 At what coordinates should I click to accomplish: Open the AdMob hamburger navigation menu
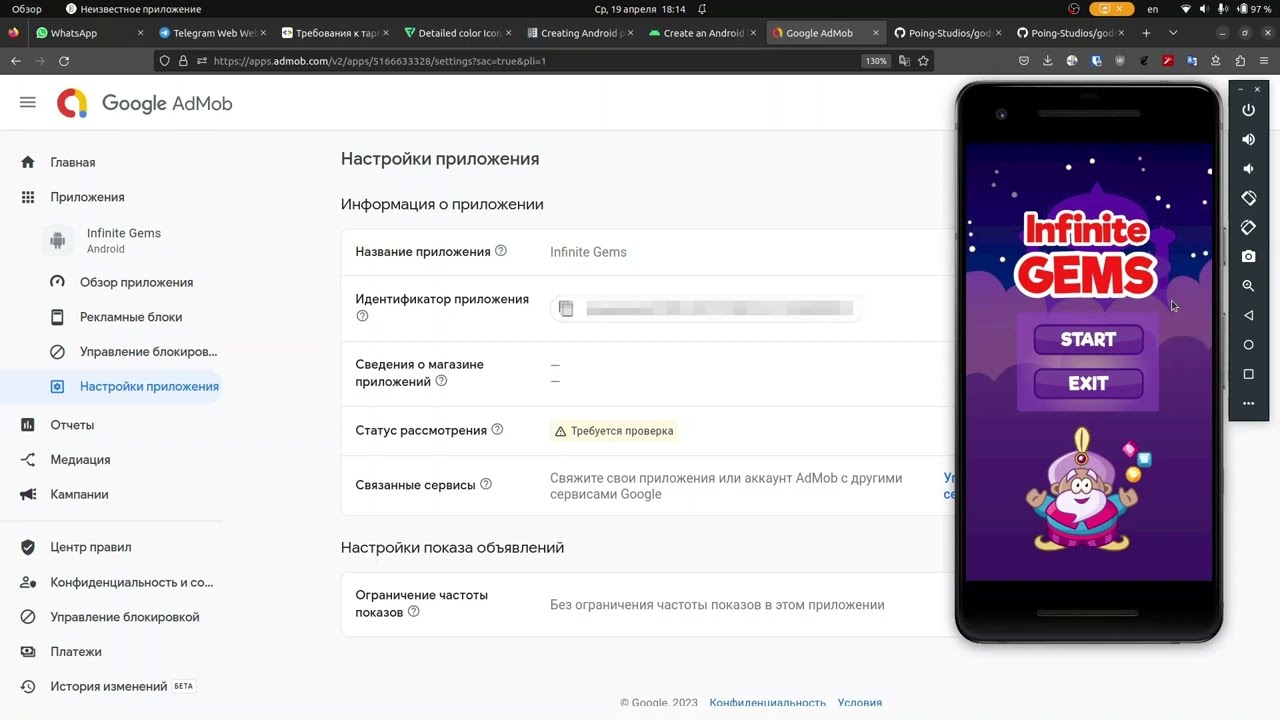pyautogui.click(x=28, y=103)
